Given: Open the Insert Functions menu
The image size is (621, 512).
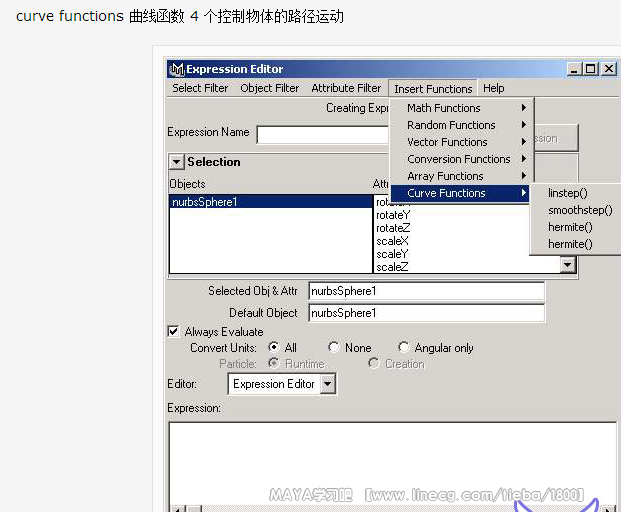Looking at the screenshot, I should point(433,89).
